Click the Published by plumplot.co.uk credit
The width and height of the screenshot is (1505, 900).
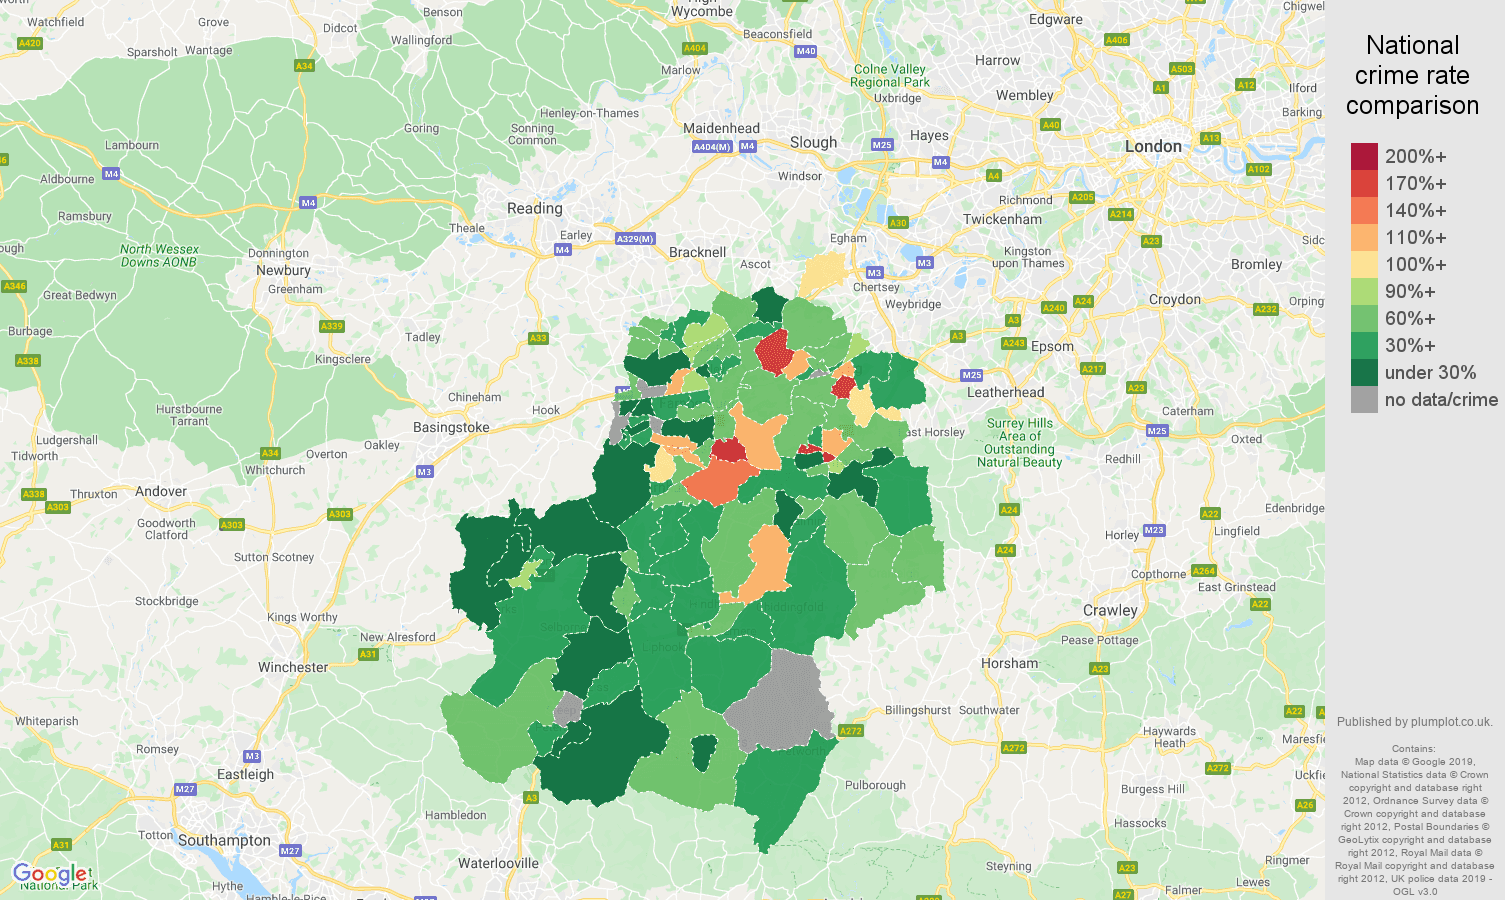coord(1414,721)
